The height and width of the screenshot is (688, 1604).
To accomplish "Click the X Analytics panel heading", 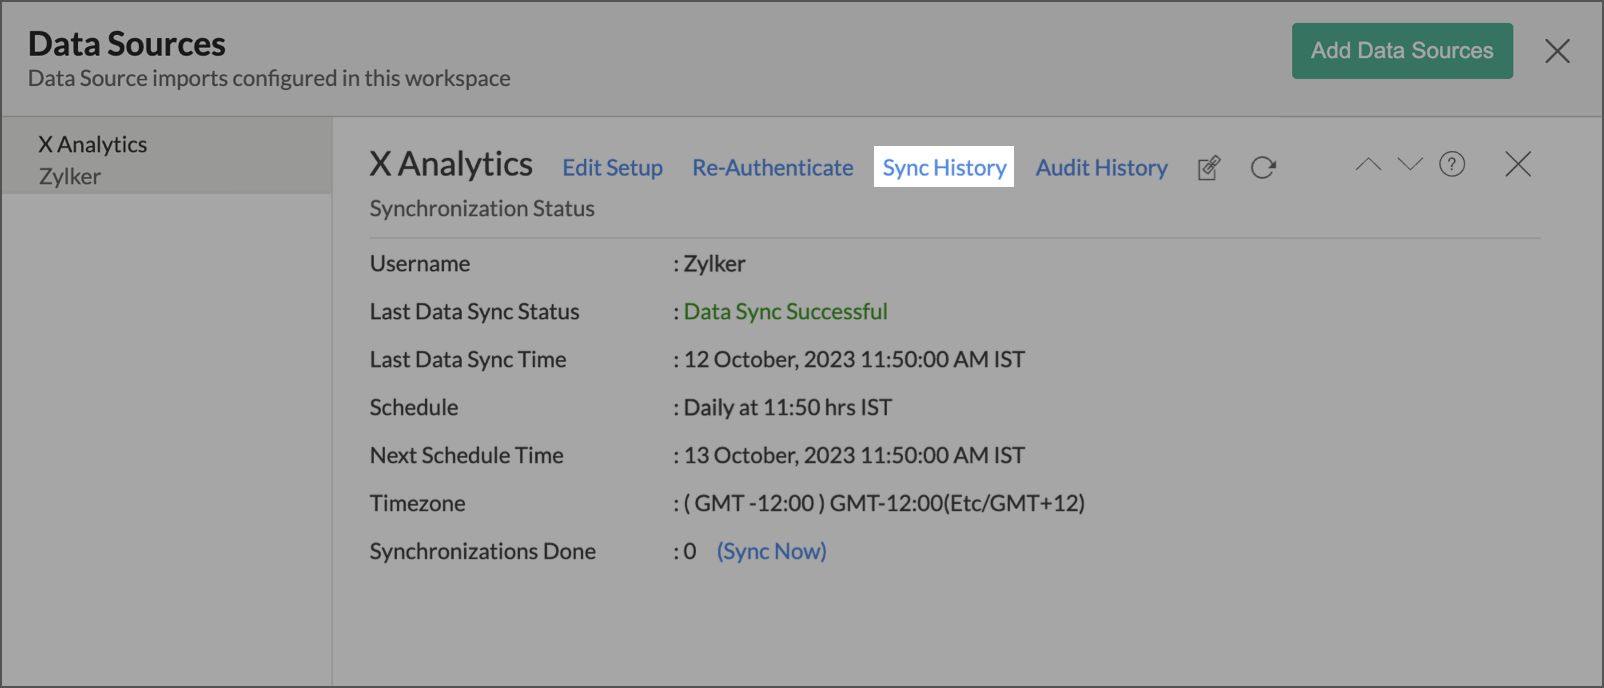I will coord(451,164).
